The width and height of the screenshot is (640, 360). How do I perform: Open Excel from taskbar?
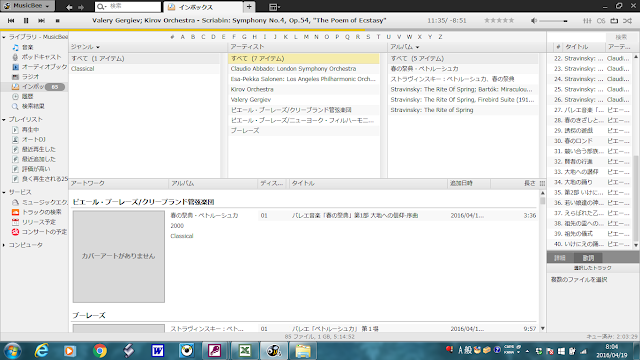click(244, 351)
